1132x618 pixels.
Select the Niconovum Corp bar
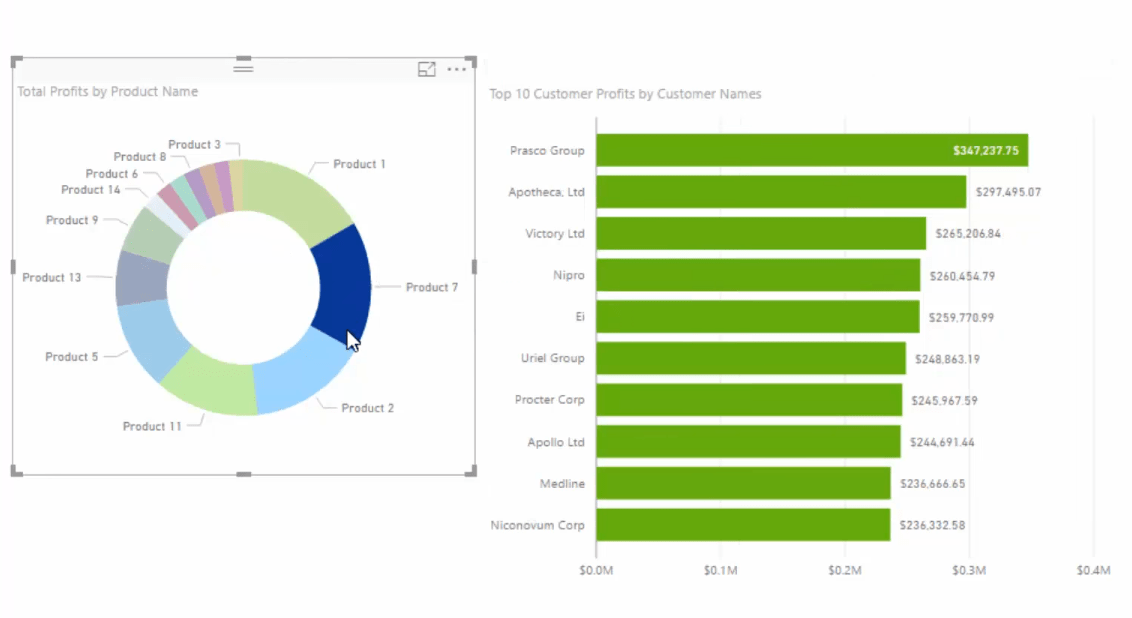tap(744, 525)
